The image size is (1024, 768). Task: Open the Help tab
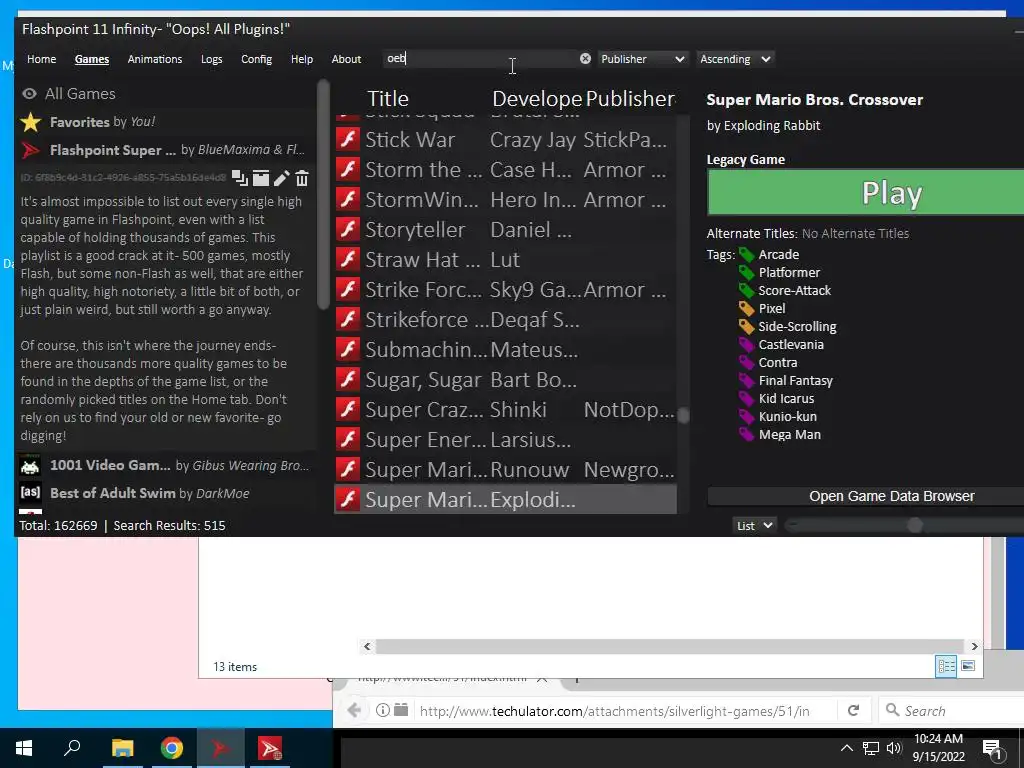click(x=302, y=59)
